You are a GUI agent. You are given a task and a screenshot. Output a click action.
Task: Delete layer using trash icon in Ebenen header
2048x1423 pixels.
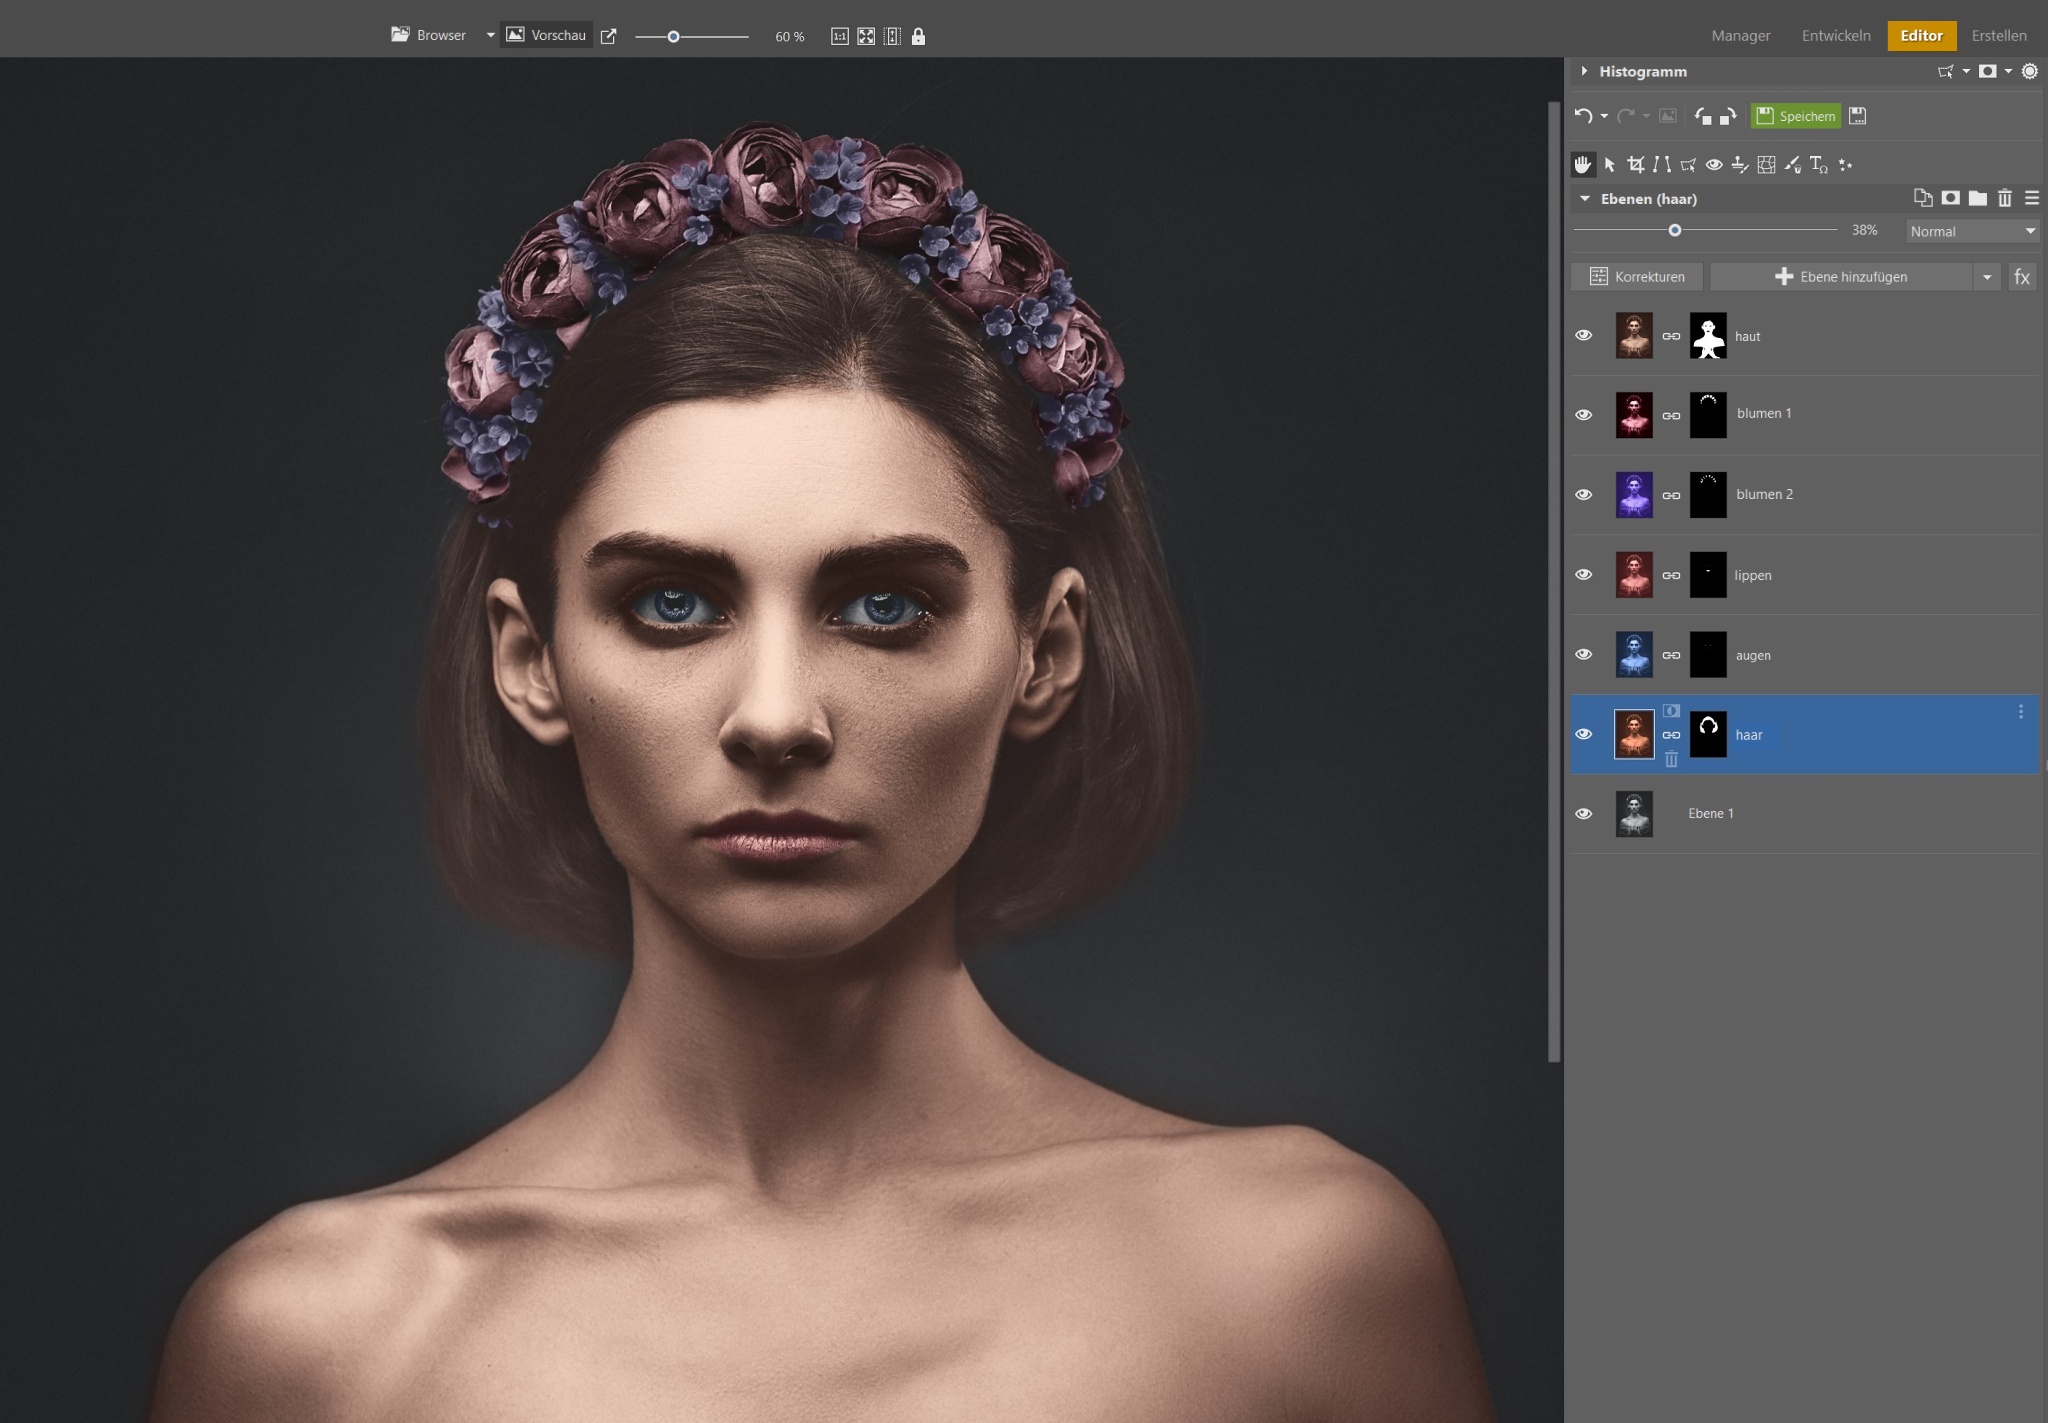[2004, 198]
